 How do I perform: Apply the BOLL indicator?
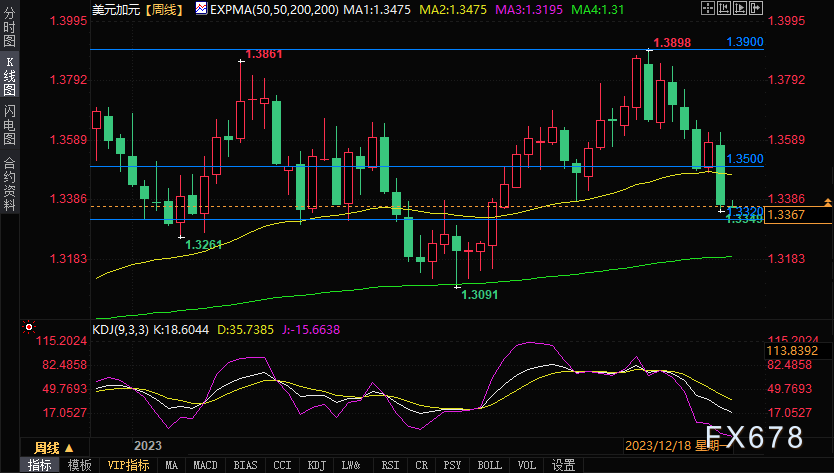pos(489,465)
